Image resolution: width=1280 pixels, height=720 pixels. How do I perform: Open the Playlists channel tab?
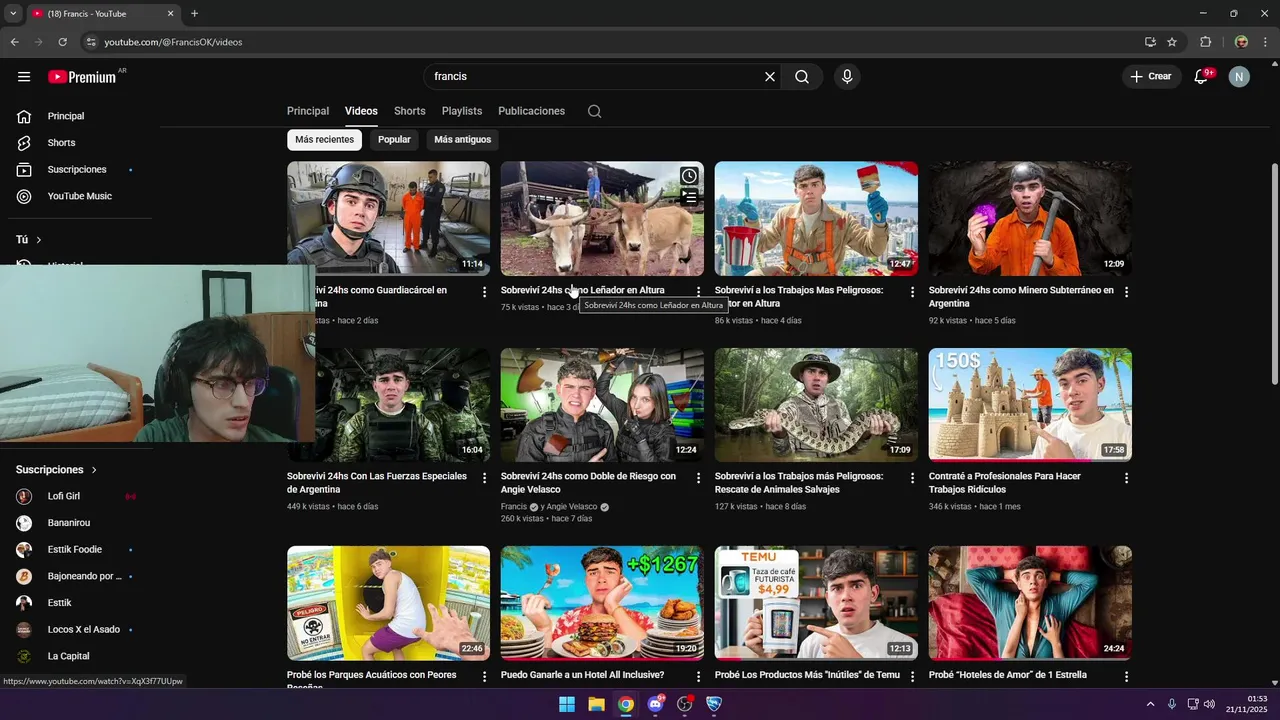[x=462, y=111]
